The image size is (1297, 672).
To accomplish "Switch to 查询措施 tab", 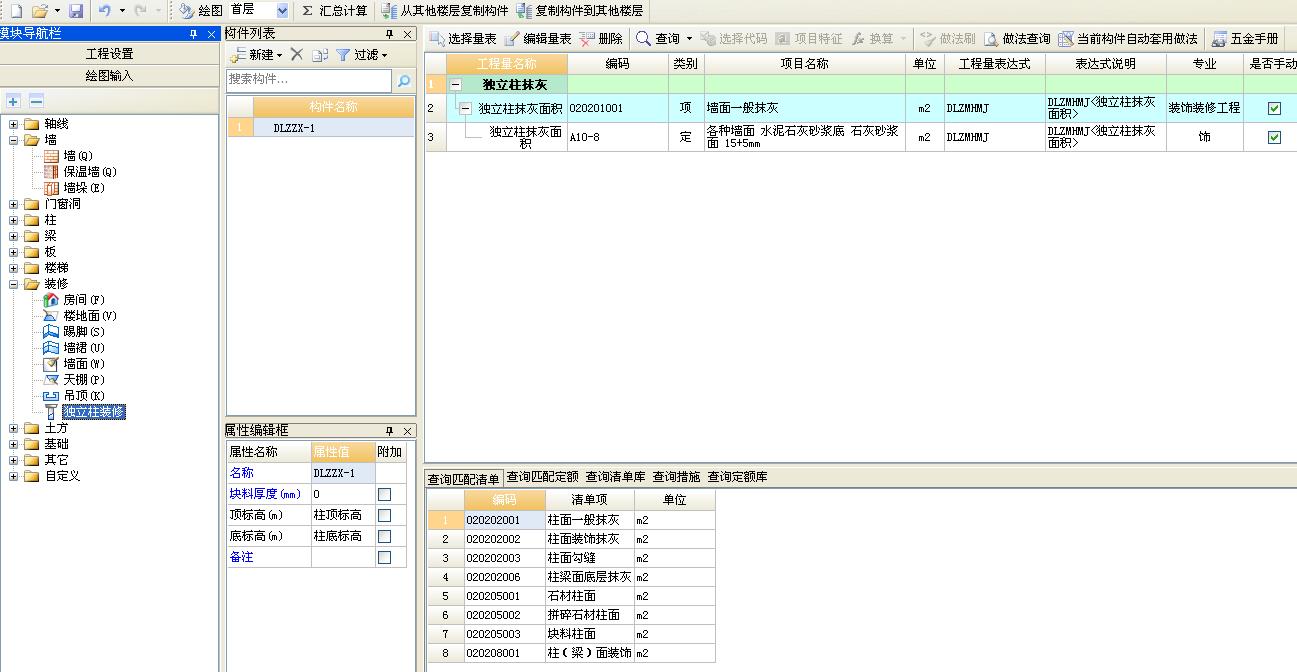I will (676, 477).
